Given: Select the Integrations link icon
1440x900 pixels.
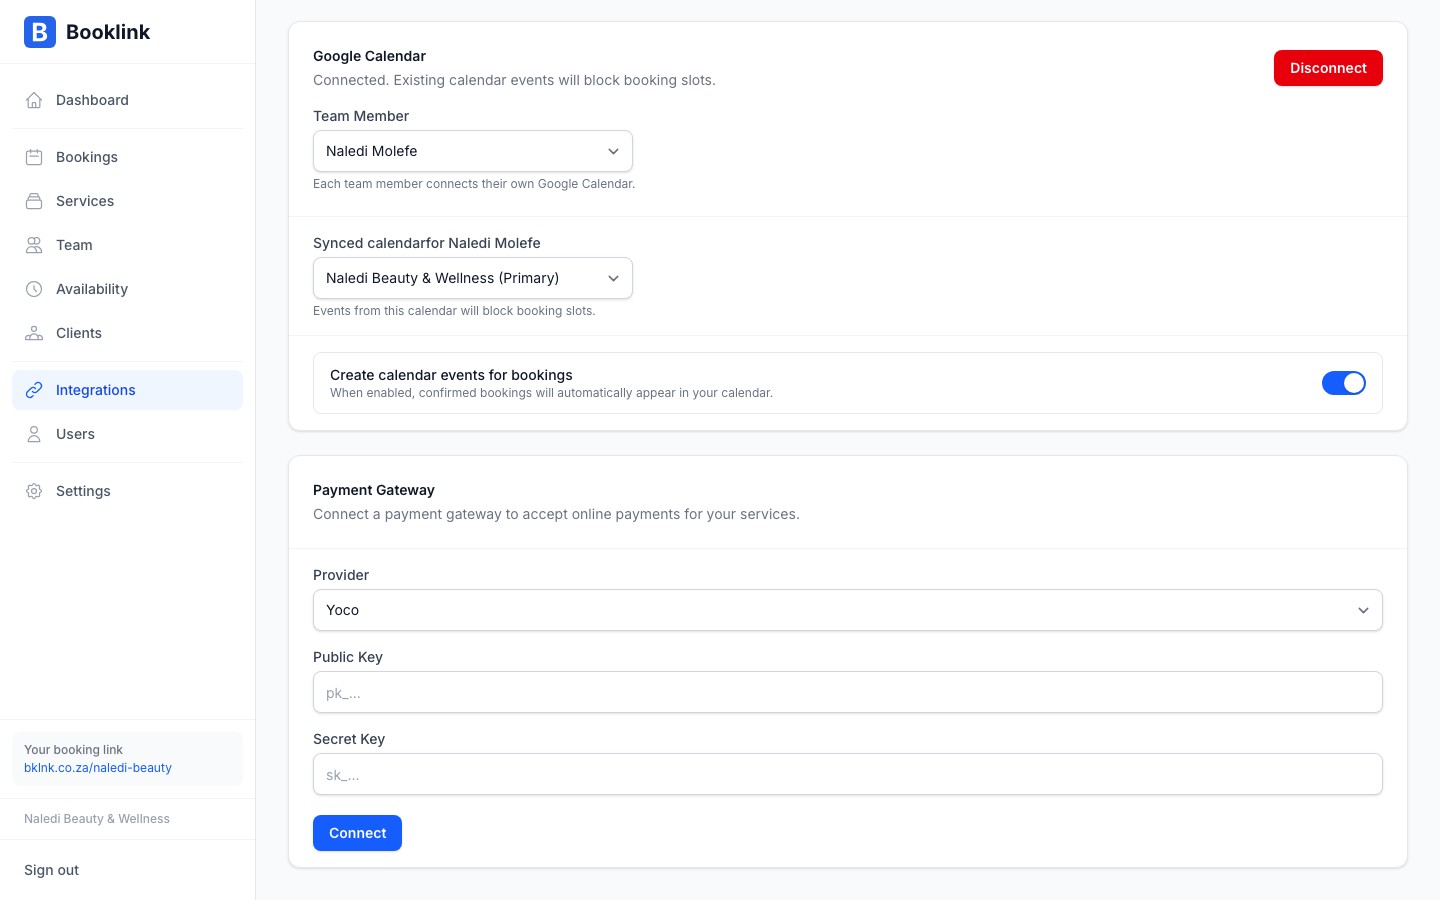Looking at the screenshot, I should (x=34, y=390).
